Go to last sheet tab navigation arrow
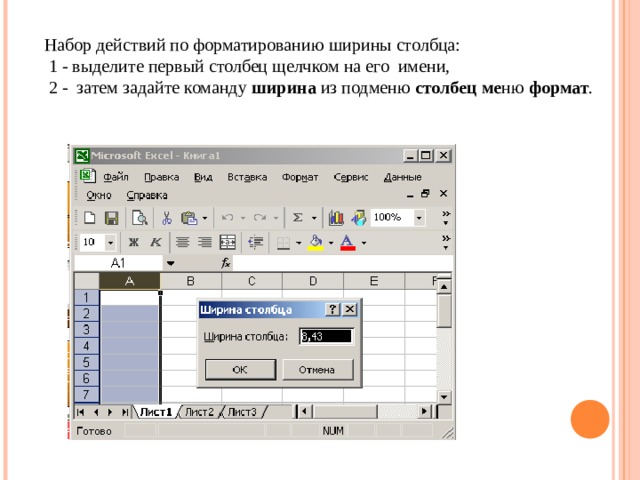 125,412
